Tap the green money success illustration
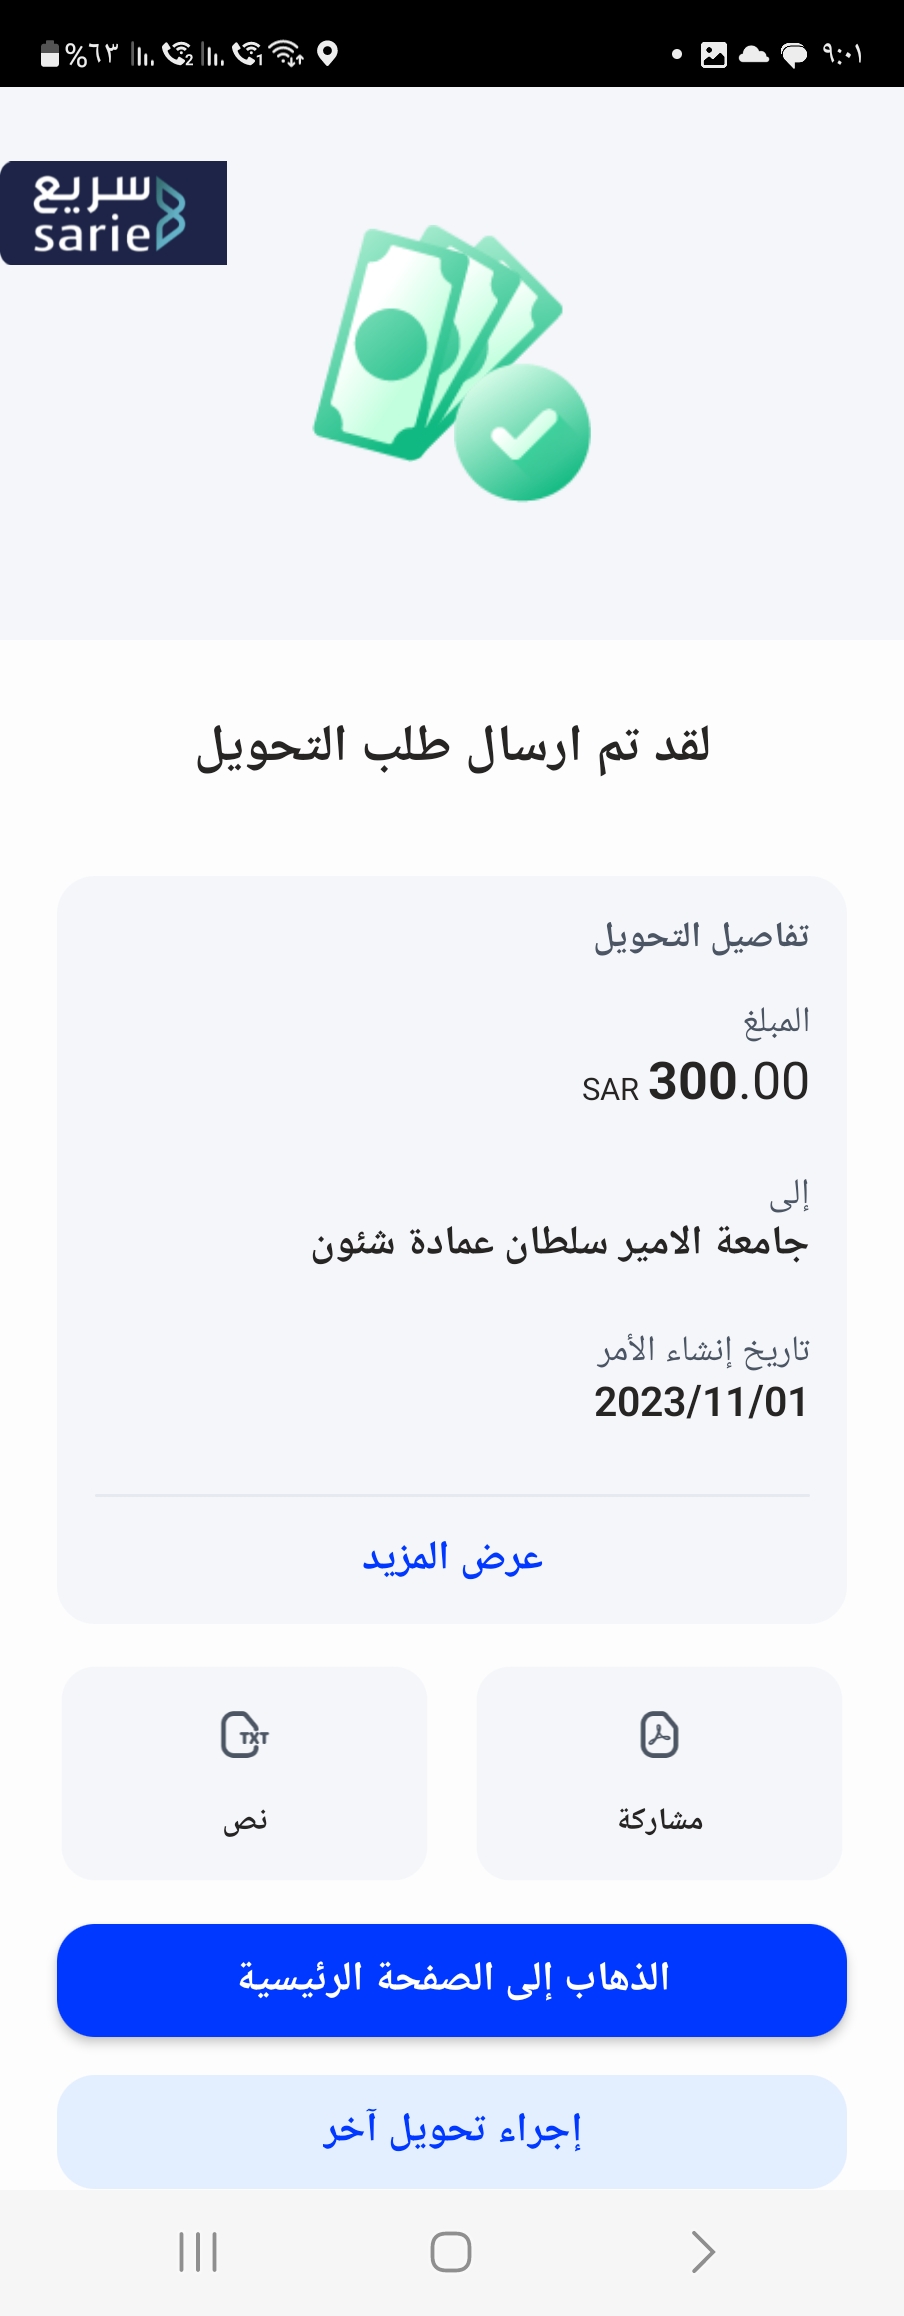 pos(451,363)
